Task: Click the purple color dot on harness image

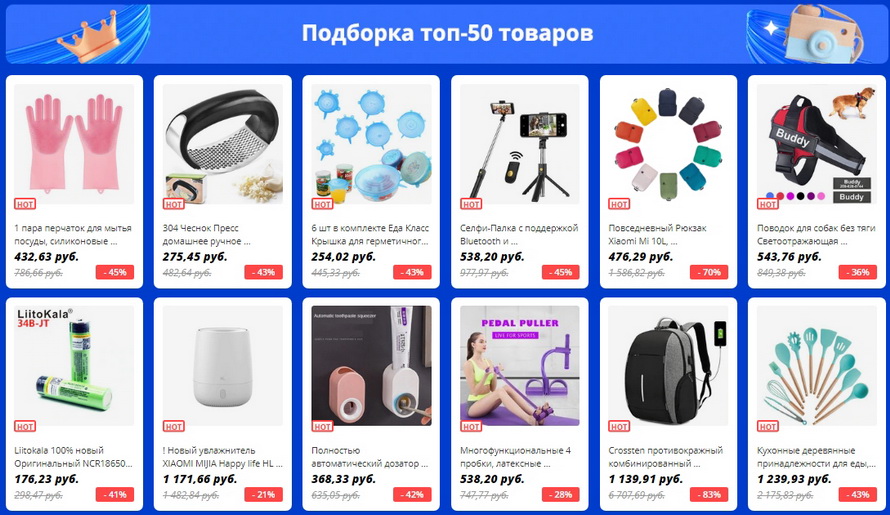Action: pyautogui.click(x=811, y=196)
